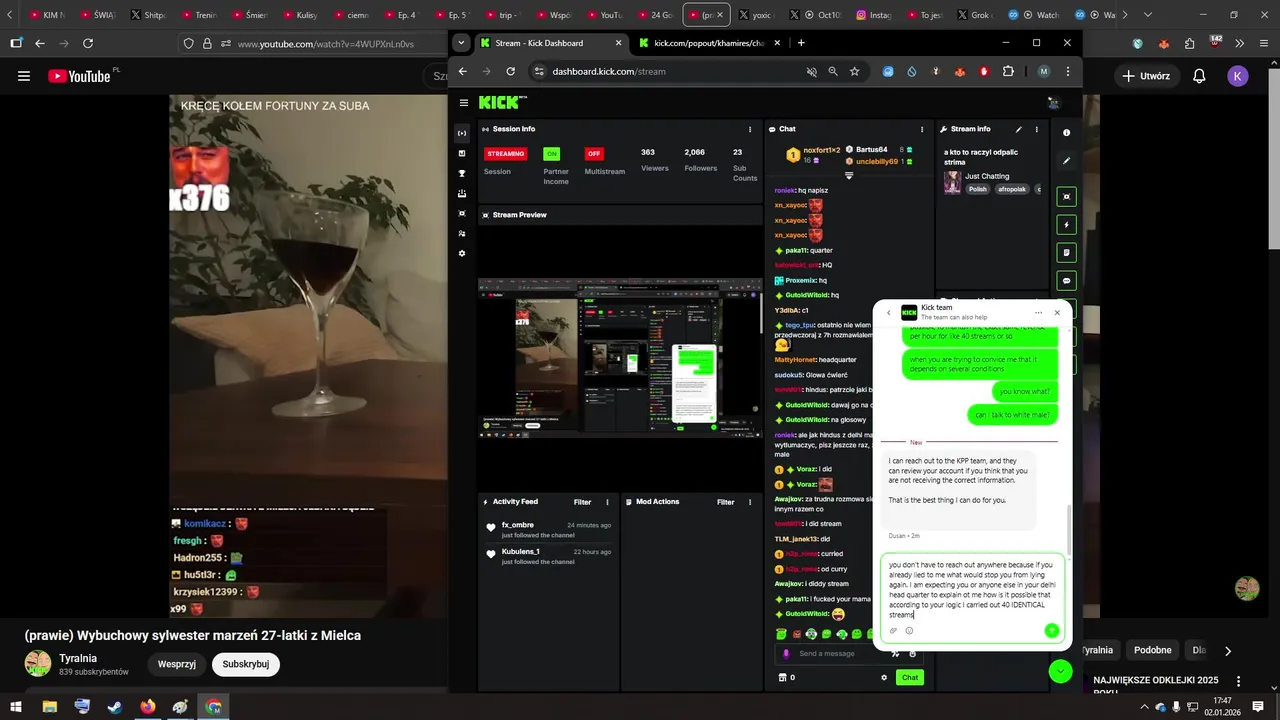Click the info icon on right rail
The height and width of the screenshot is (720, 1280).
click(x=1066, y=132)
